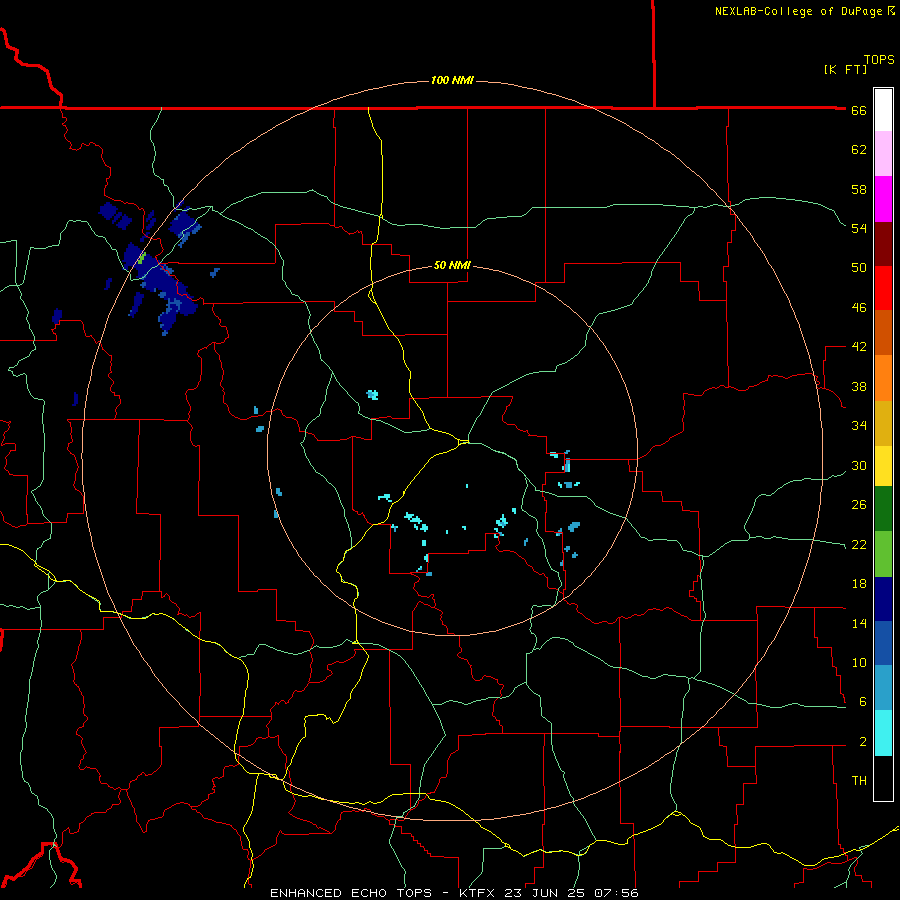Click the 50 legend value
This screenshot has width=900, height=900.
[859, 268]
